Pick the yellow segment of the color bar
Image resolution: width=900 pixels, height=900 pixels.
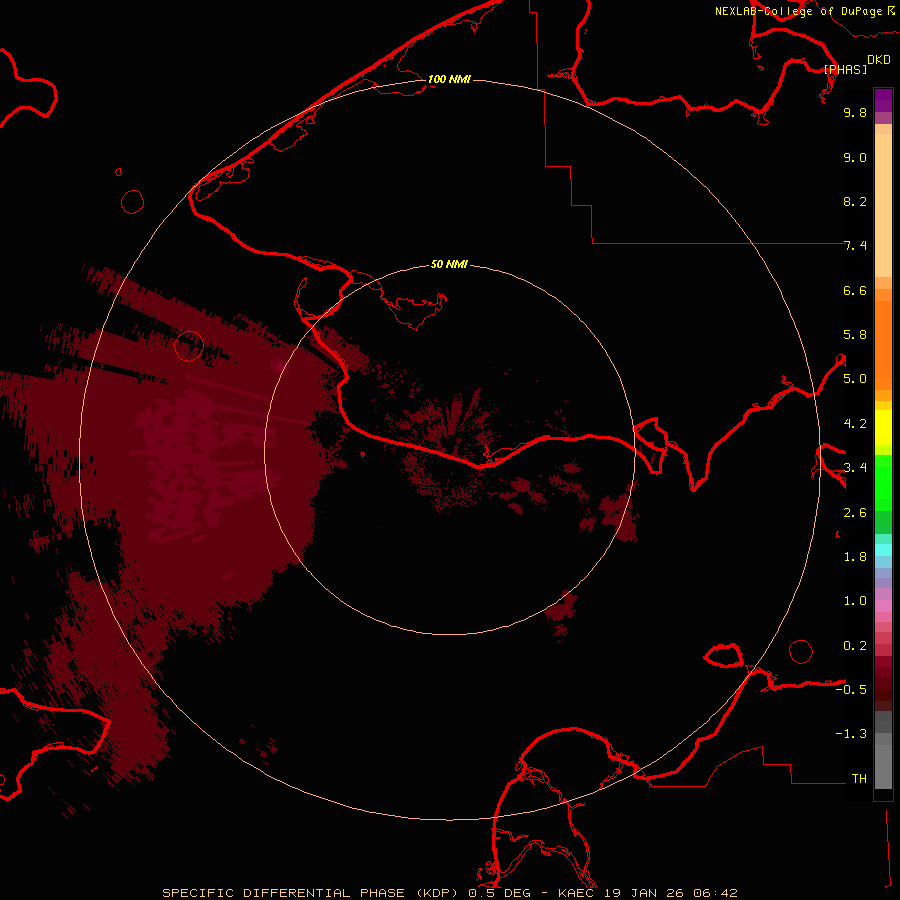point(883,428)
